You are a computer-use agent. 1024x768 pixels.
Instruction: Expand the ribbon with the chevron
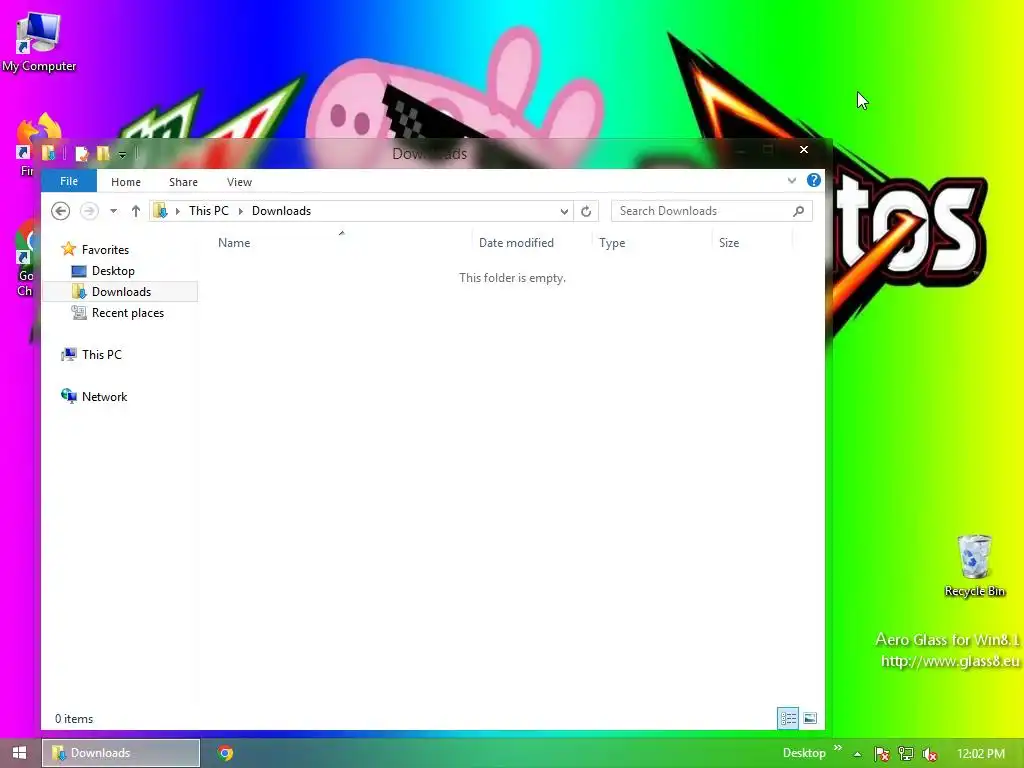792,180
